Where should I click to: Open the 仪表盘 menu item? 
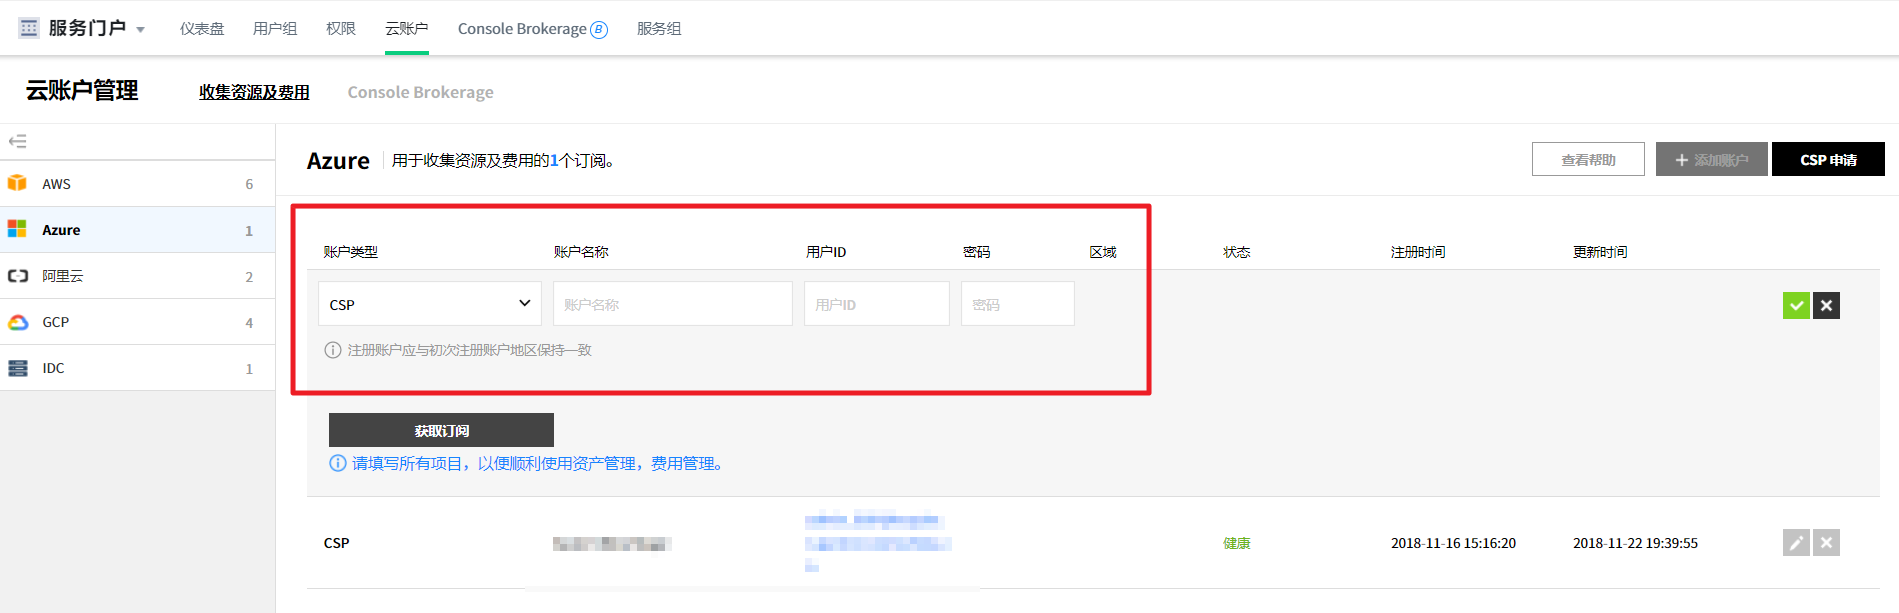click(202, 29)
